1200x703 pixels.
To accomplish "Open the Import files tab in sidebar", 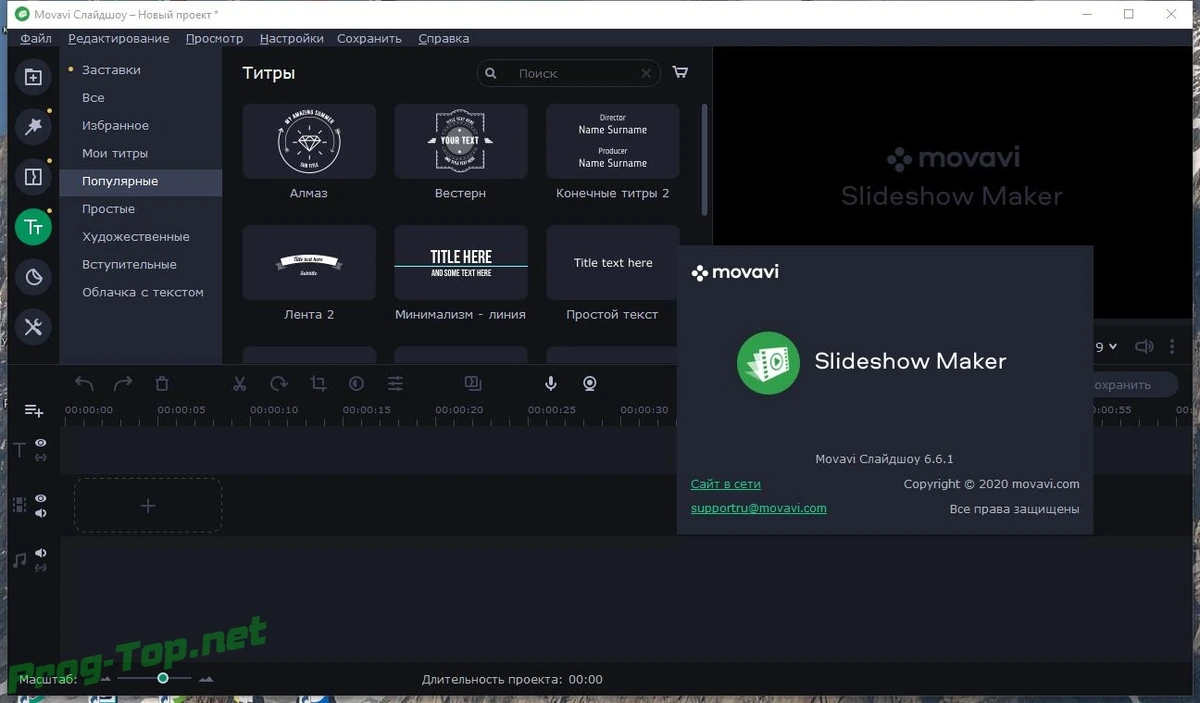I will (x=33, y=77).
